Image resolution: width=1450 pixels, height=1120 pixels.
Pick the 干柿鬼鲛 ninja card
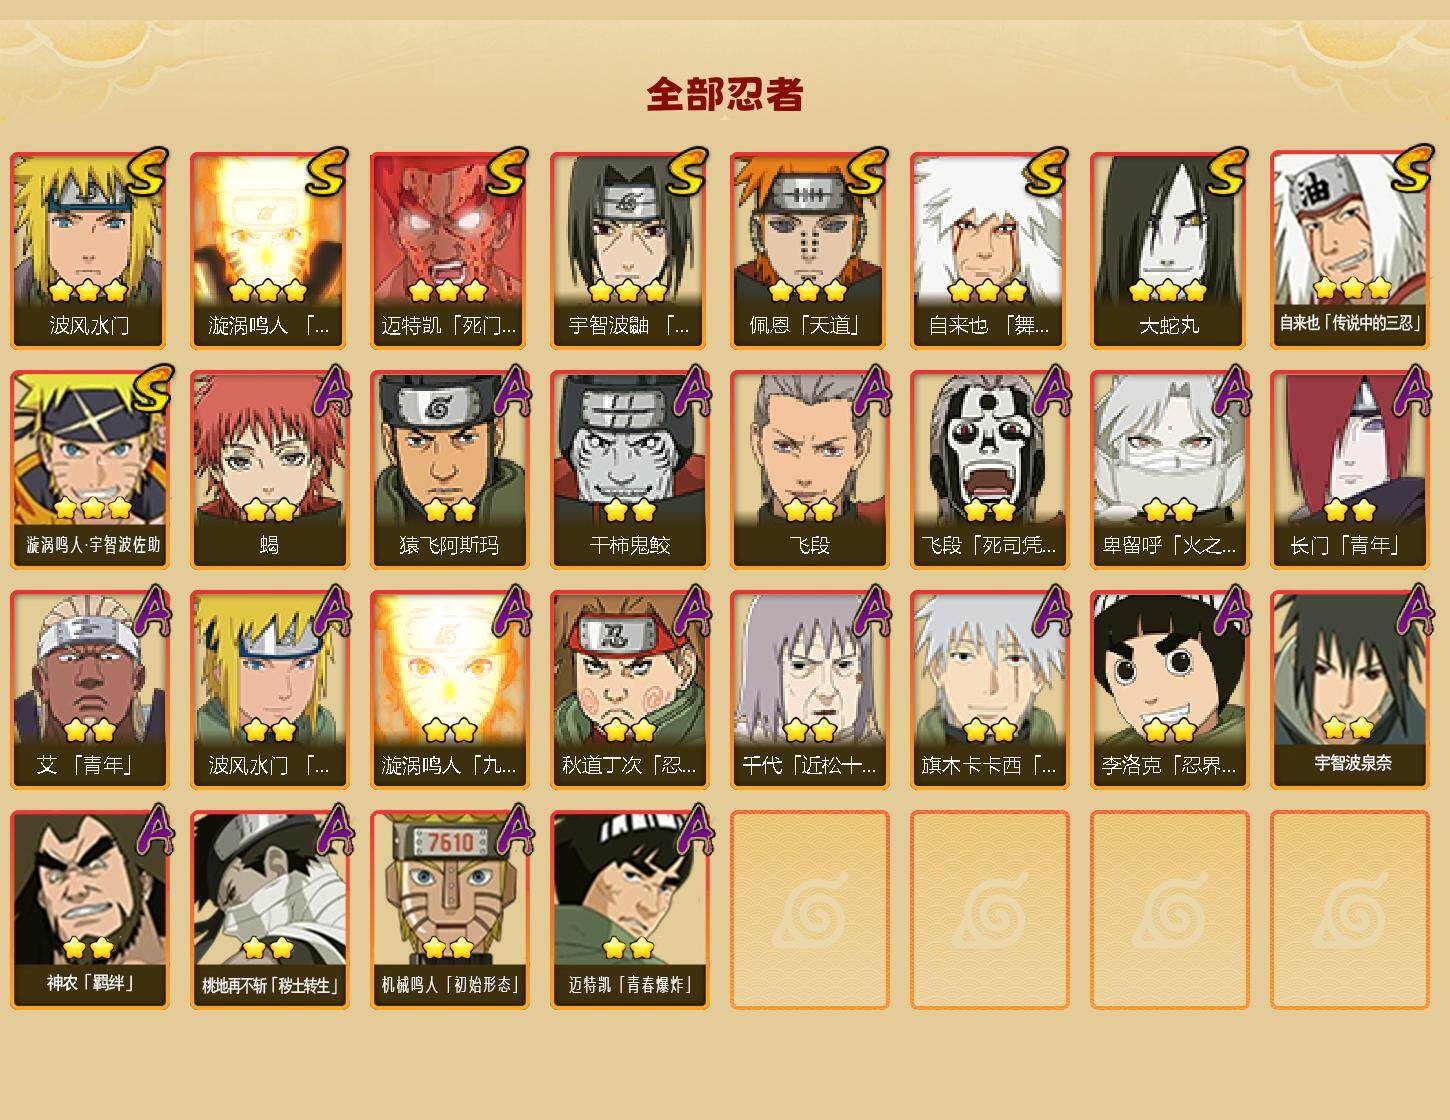tap(629, 470)
